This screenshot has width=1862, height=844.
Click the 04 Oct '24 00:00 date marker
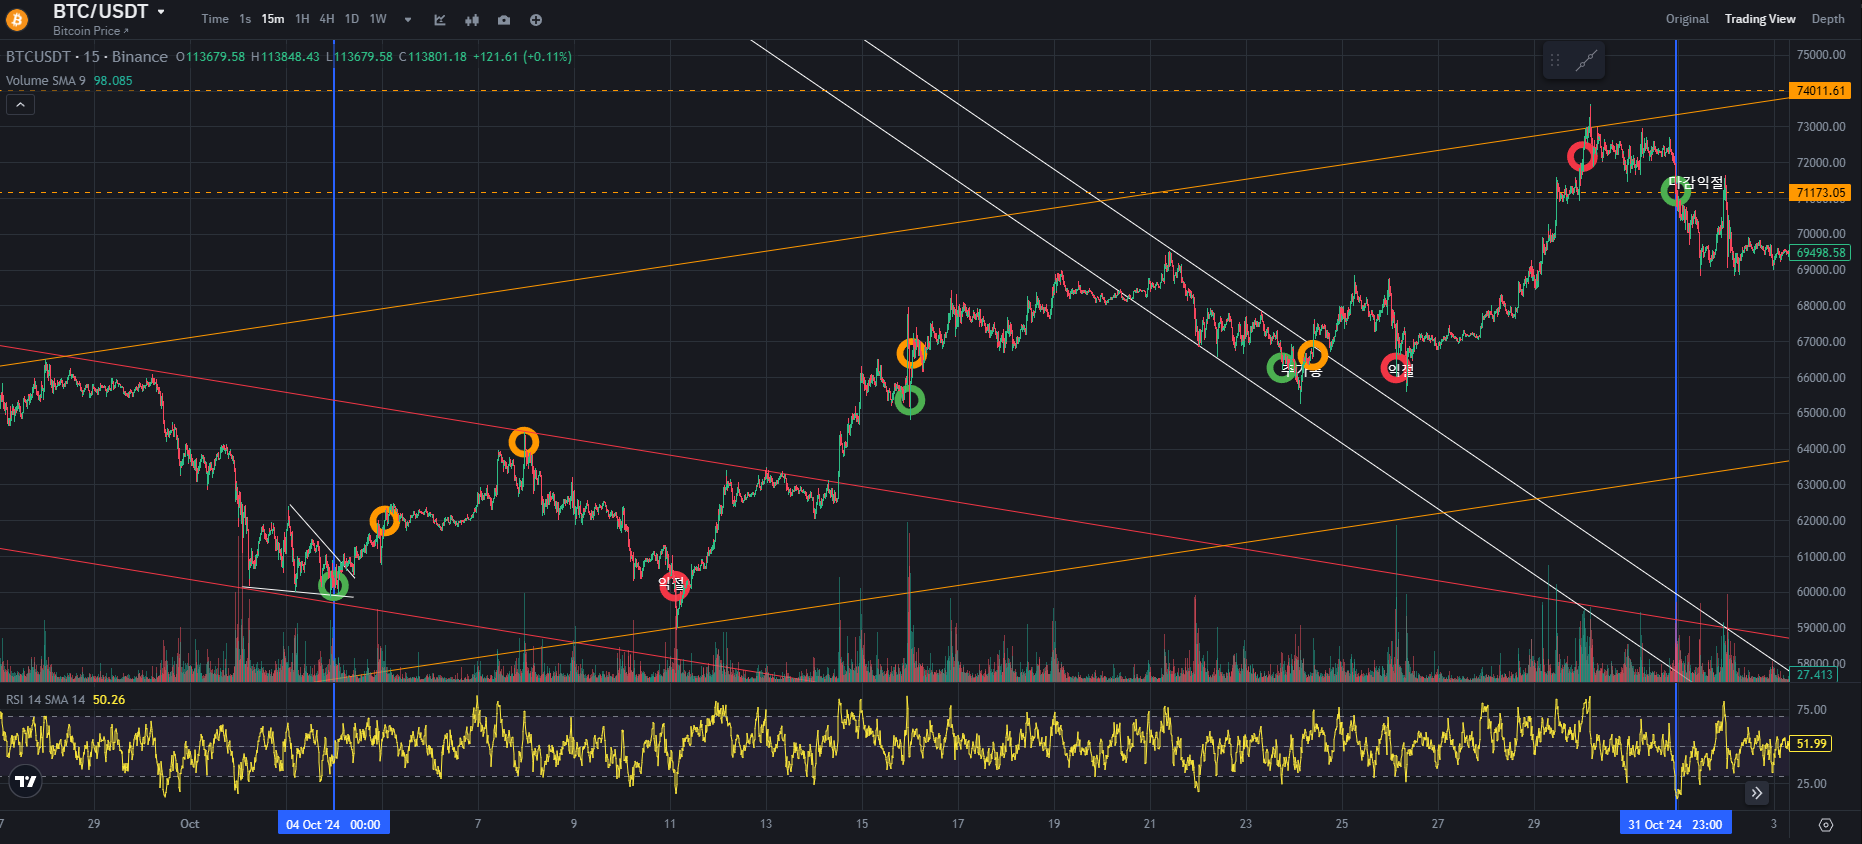click(x=333, y=824)
